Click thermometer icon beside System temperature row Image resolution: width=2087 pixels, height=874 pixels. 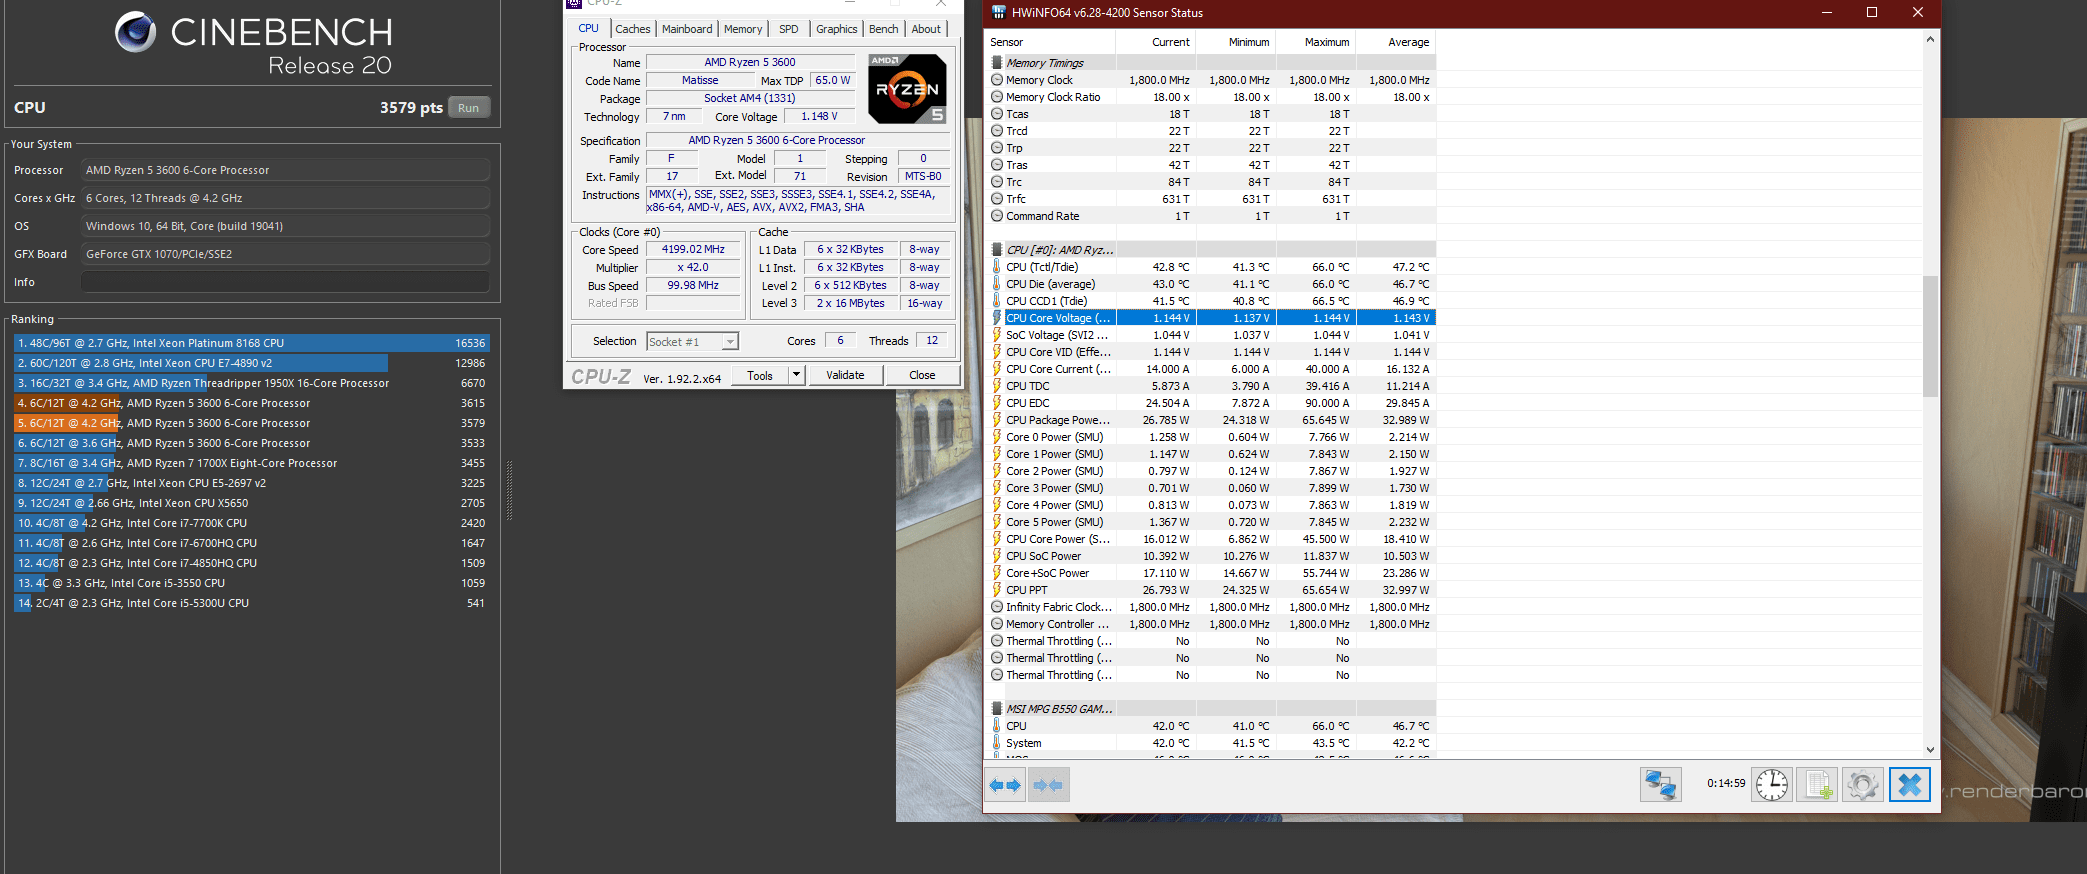tap(997, 743)
